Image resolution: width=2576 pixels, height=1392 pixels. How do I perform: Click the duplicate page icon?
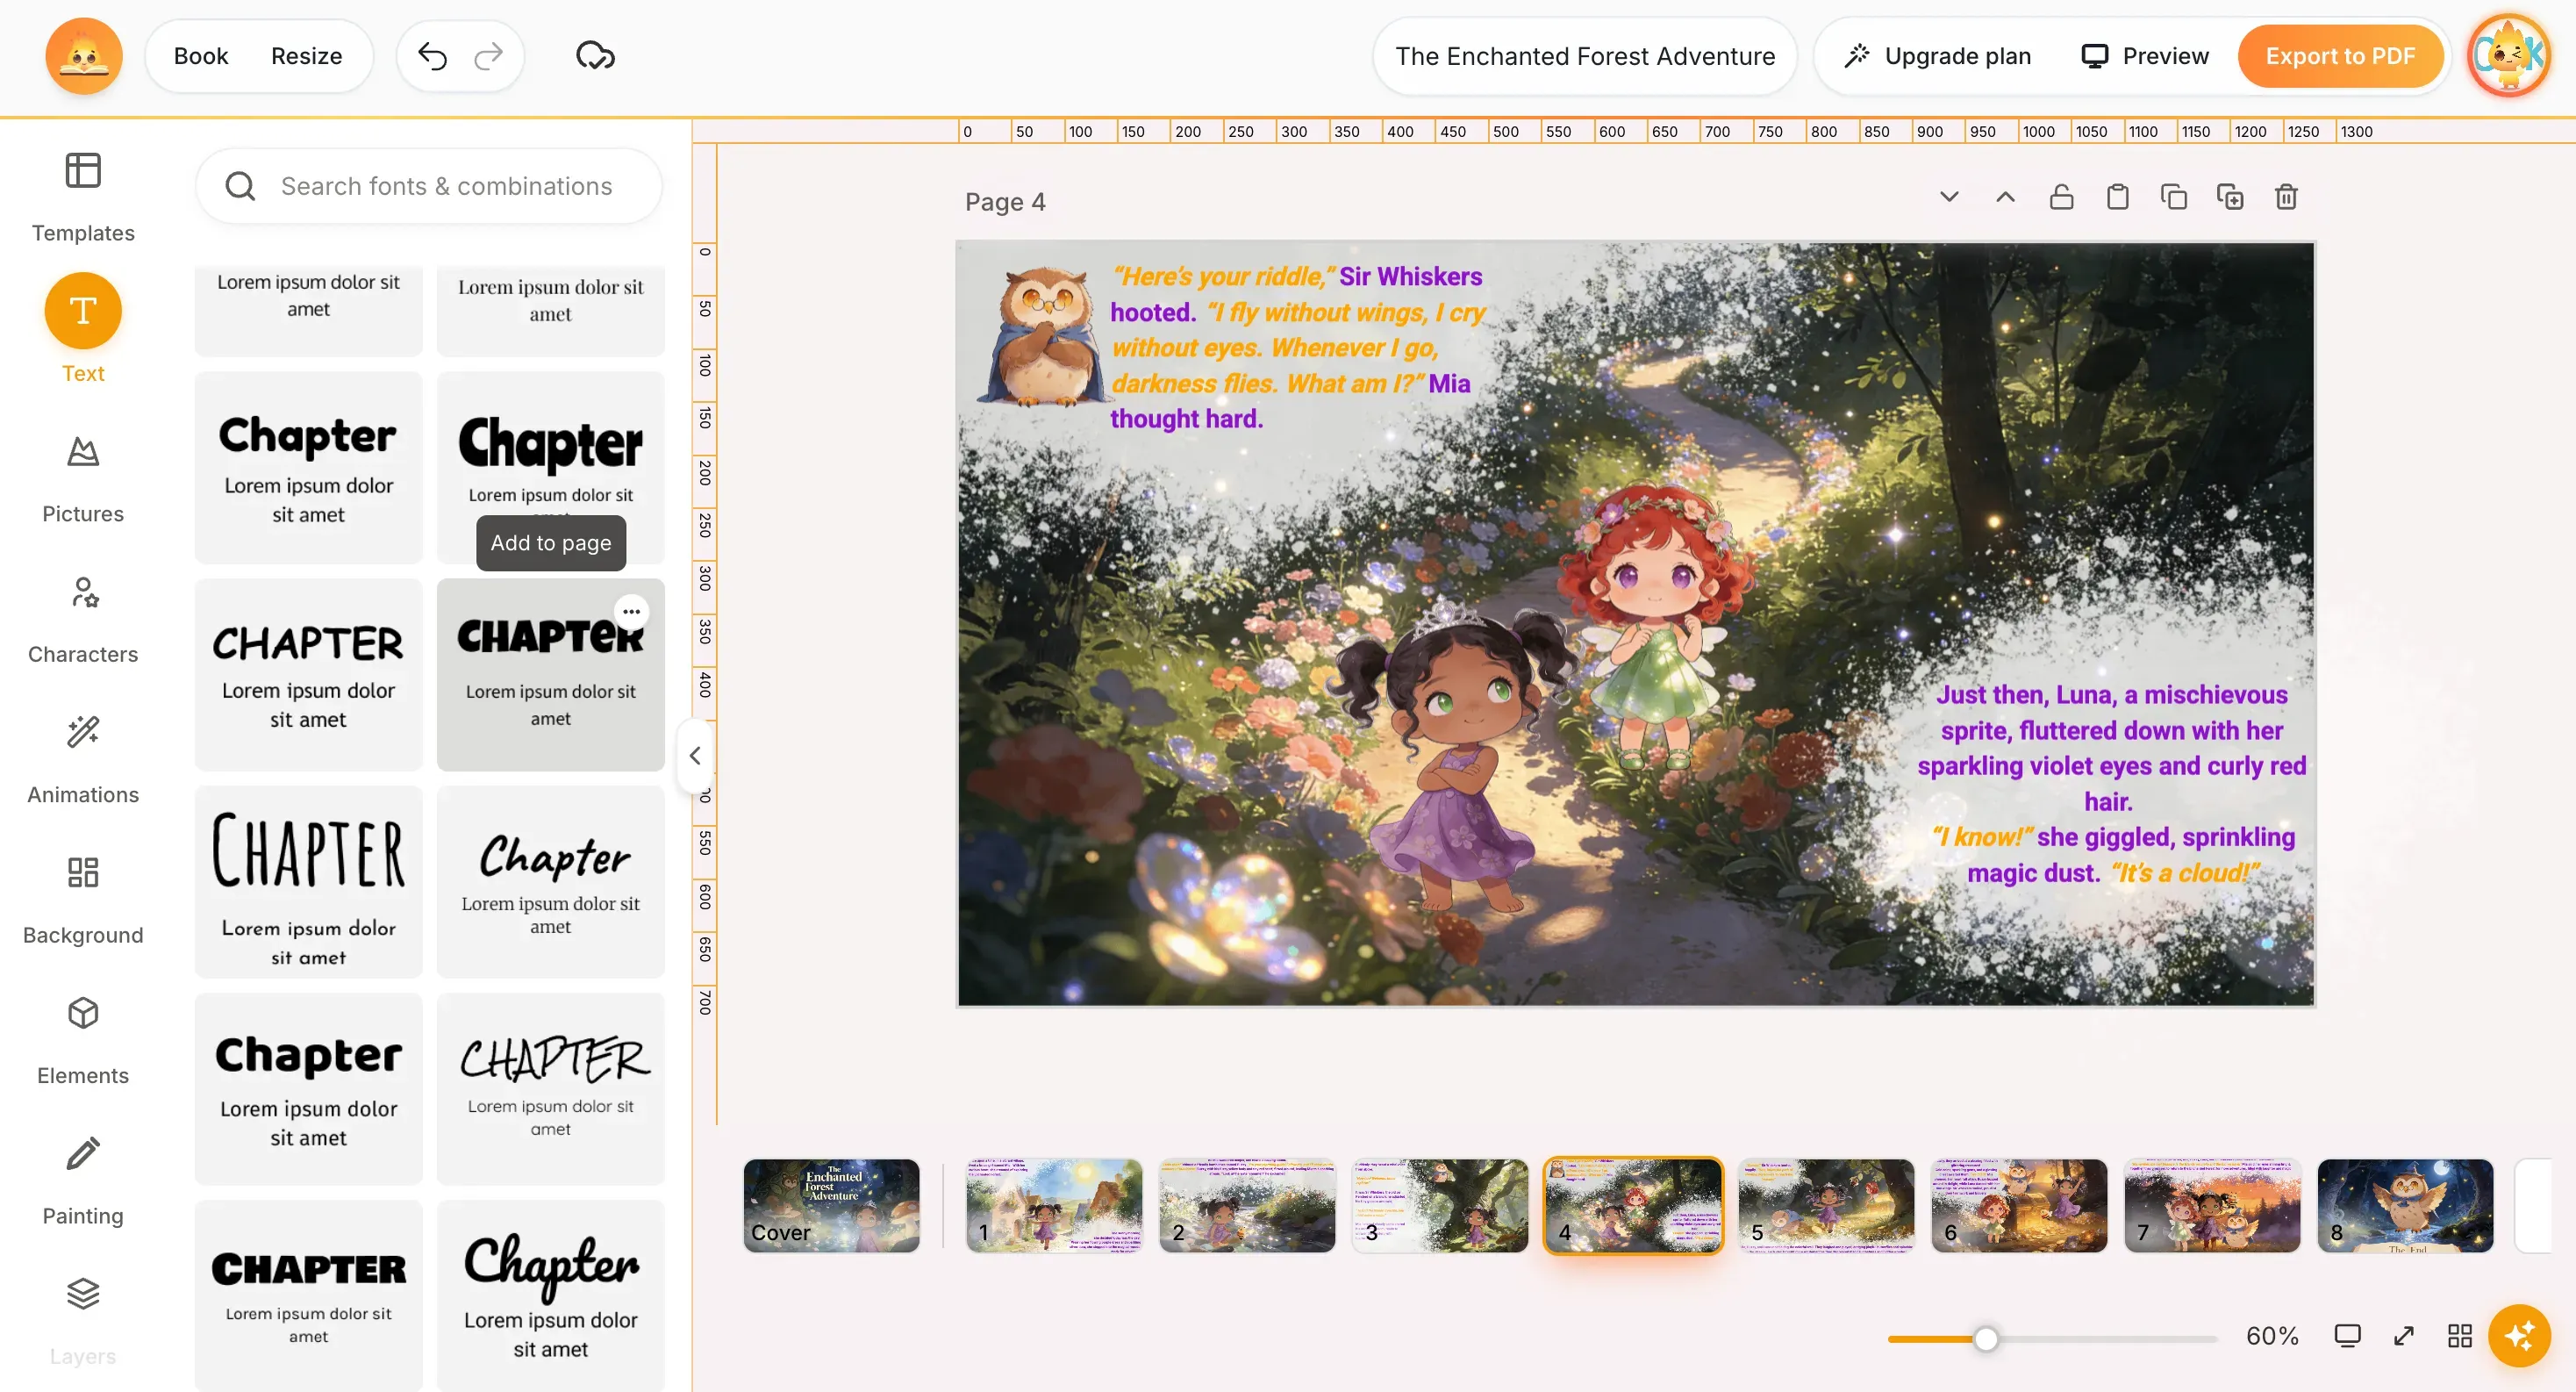(x=2230, y=196)
